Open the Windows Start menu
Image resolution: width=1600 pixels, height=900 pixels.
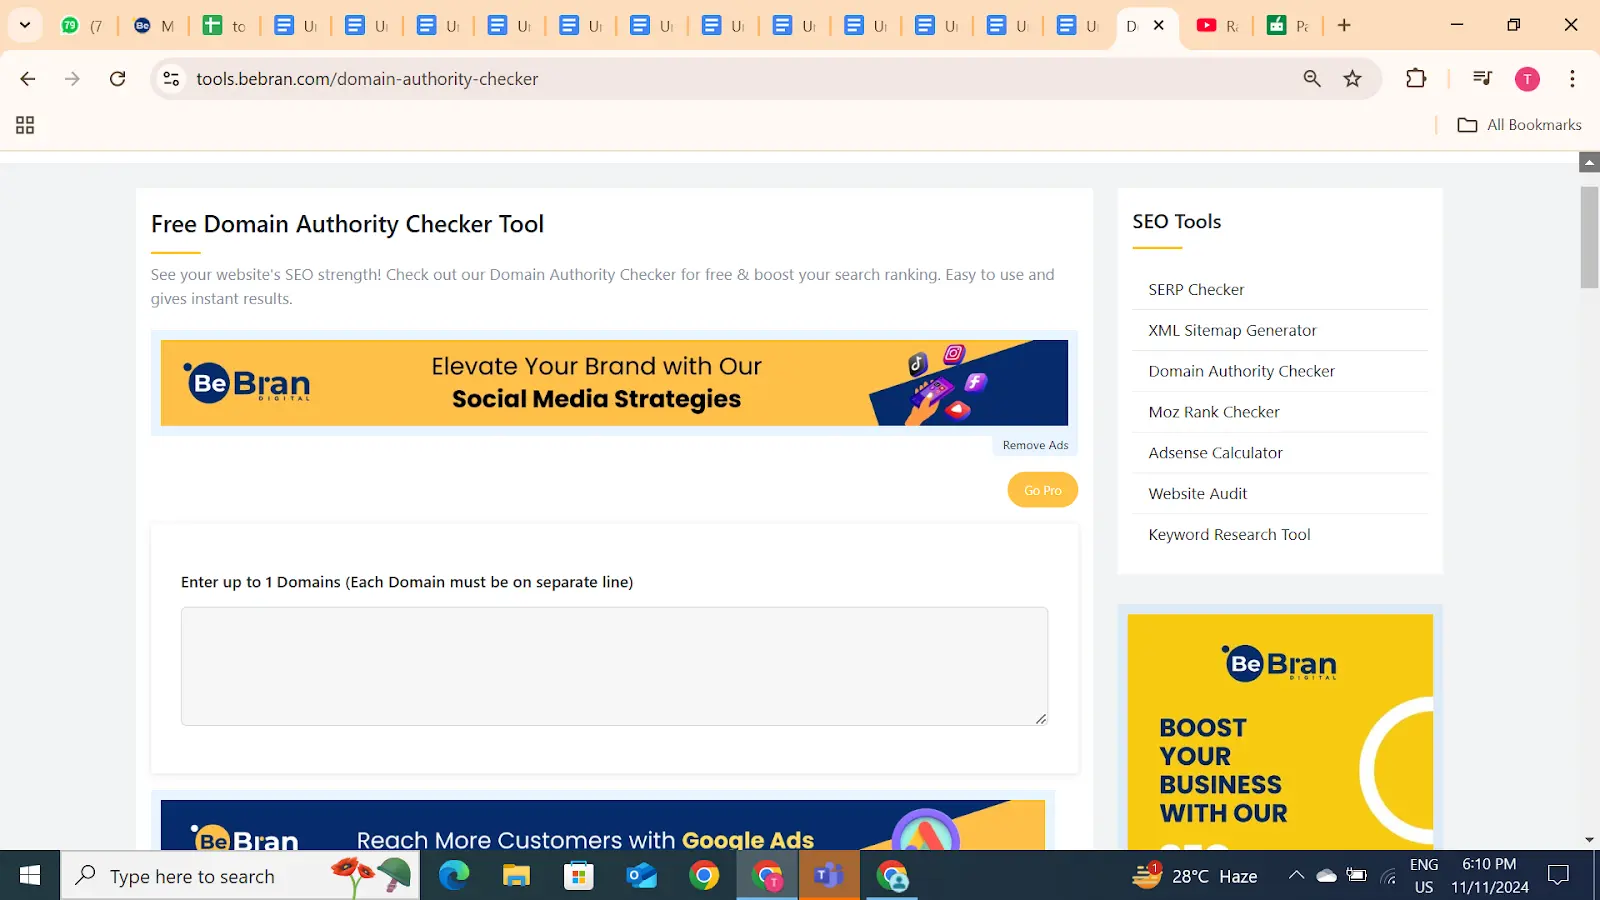pyautogui.click(x=30, y=876)
